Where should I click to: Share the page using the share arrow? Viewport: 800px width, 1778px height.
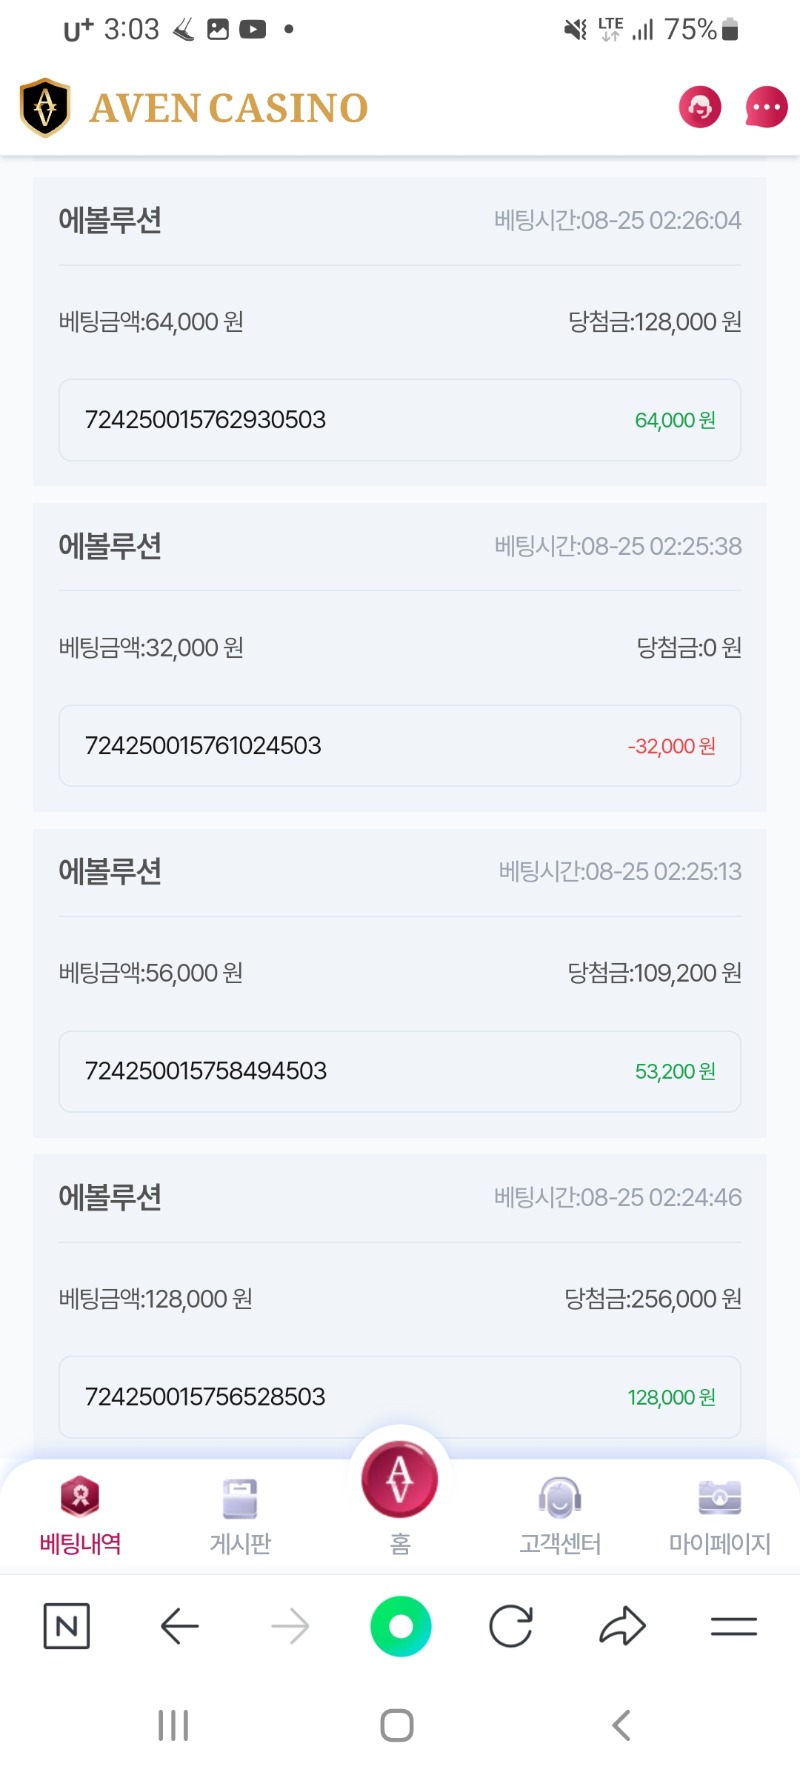[x=623, y=1626]
